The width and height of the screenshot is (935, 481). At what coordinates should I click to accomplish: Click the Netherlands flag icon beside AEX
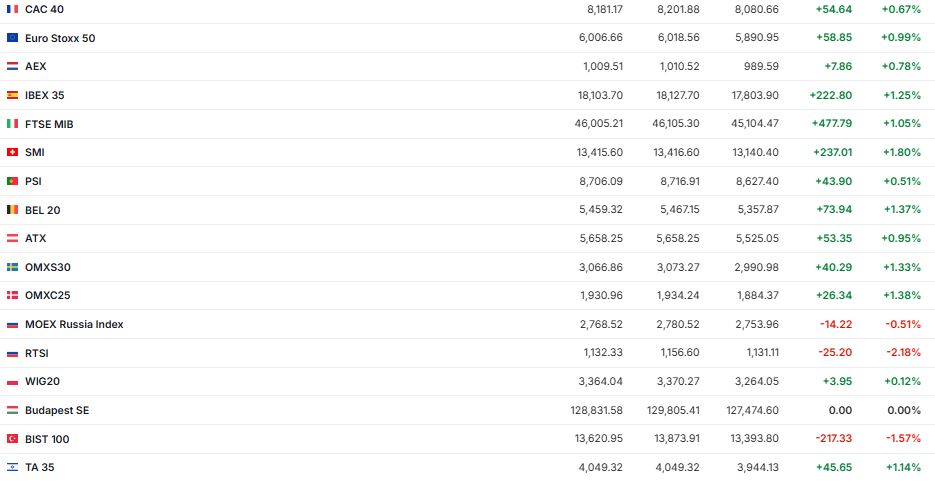pos(12,66)
